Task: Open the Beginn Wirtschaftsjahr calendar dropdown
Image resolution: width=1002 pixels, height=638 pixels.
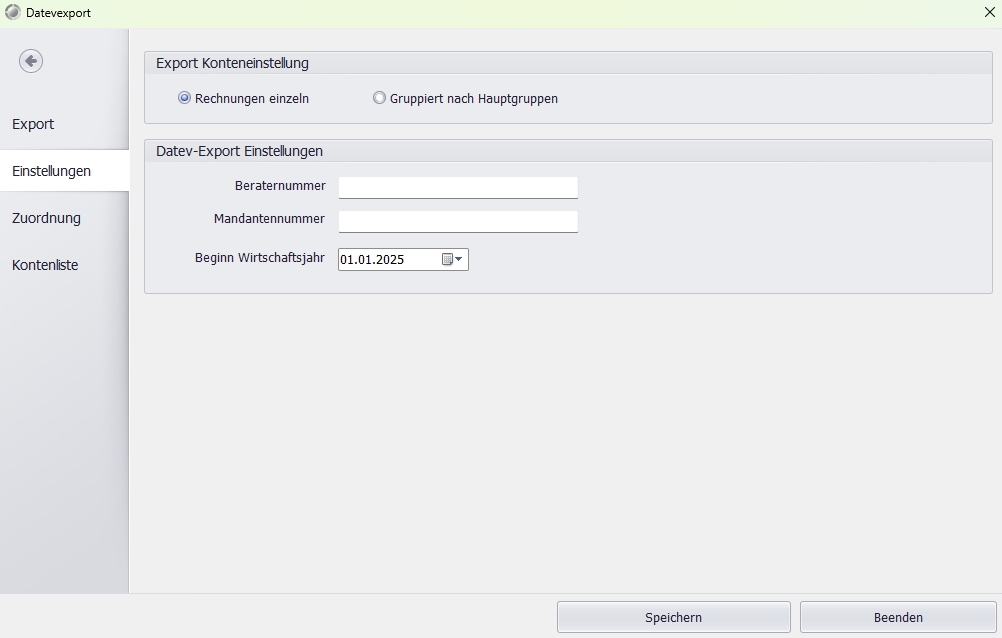Action: point(453,260)
